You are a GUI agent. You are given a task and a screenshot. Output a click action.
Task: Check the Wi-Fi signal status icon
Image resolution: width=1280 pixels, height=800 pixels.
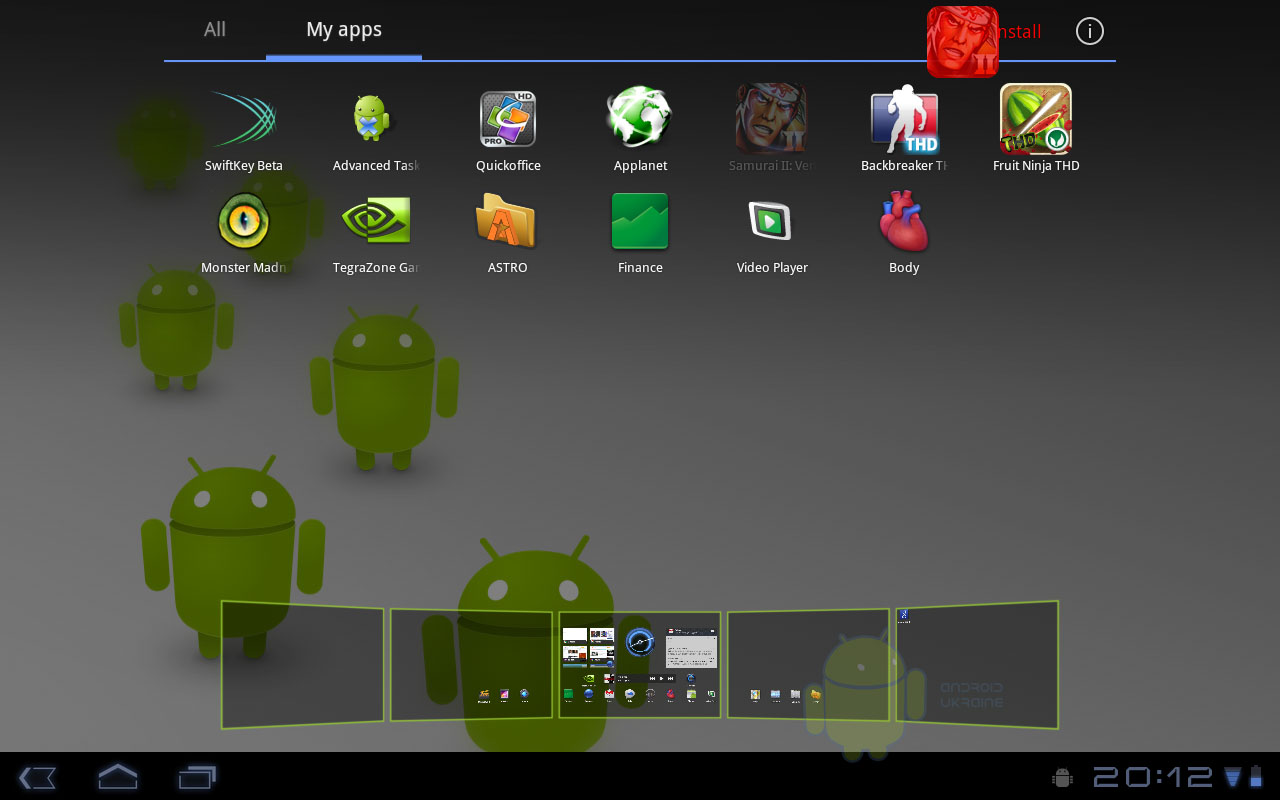(x=1233, y=777)
